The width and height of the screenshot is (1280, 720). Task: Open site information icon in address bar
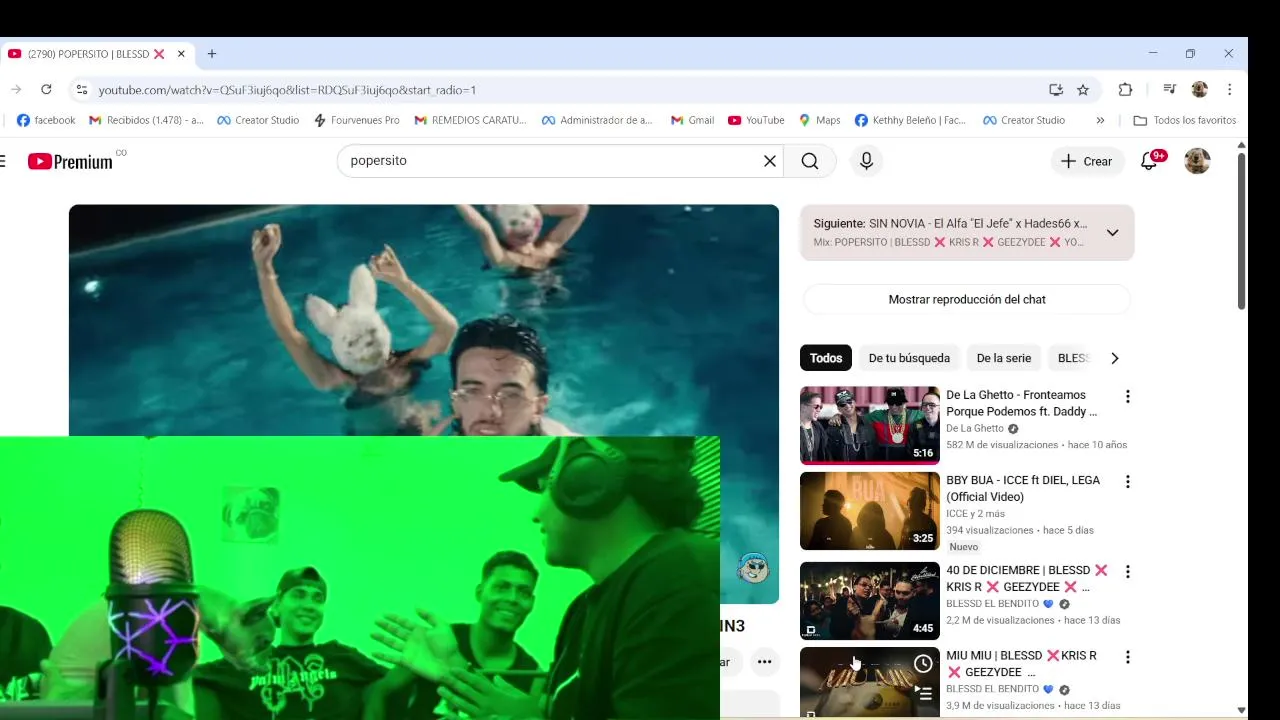pyautogui.click(x=82, y=90)
